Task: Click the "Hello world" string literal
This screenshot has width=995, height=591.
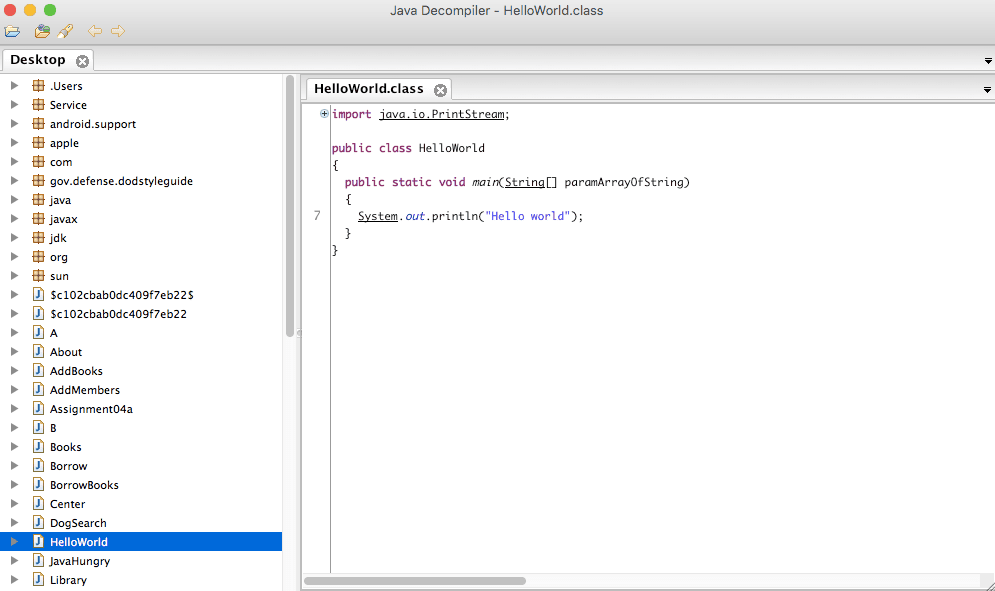Action: coord(527,216)
